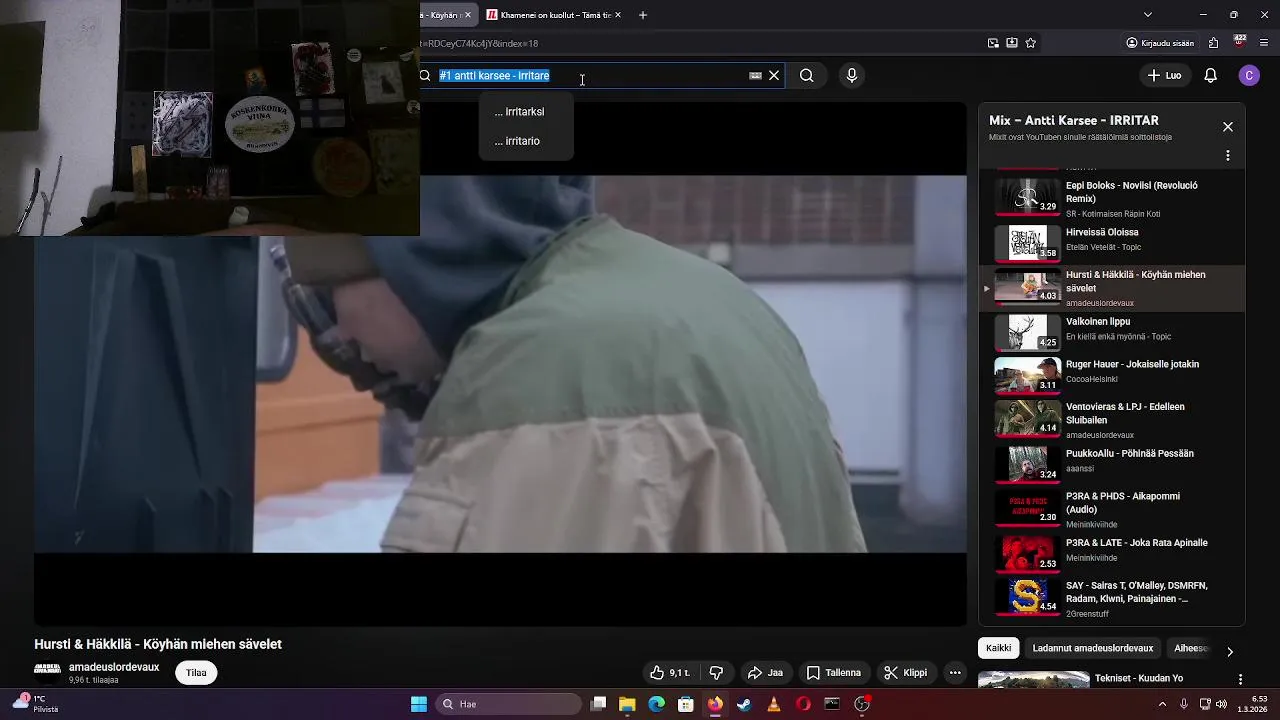1280x720 pixels.
Task: Select the Kaikki filter chip
Action: pyautogui.click(x=998, y=648)
